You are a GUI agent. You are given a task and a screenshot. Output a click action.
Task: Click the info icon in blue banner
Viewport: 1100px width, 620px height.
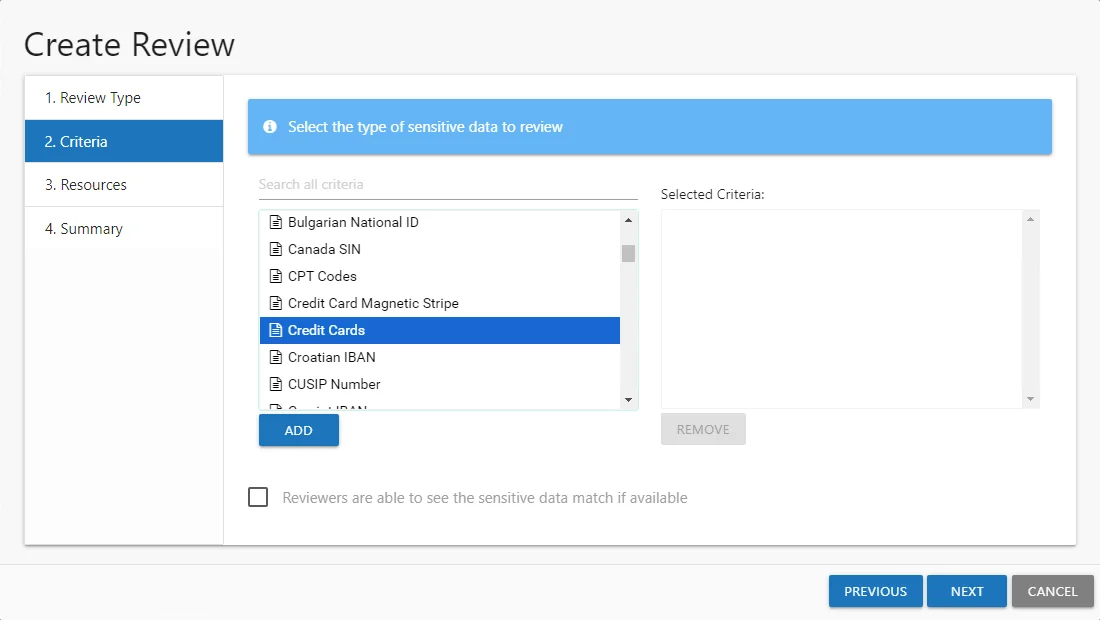[x=269, y=127]
